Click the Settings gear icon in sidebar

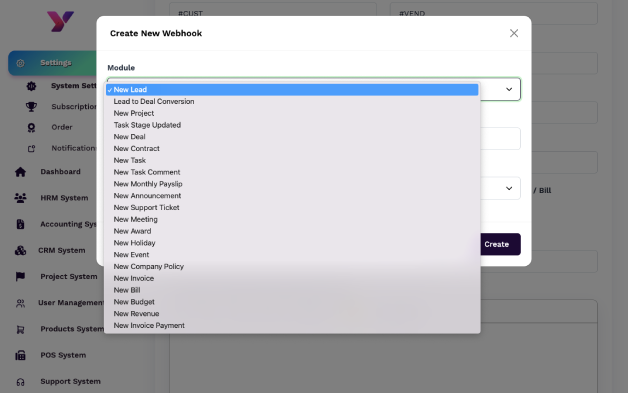[20, 63]
